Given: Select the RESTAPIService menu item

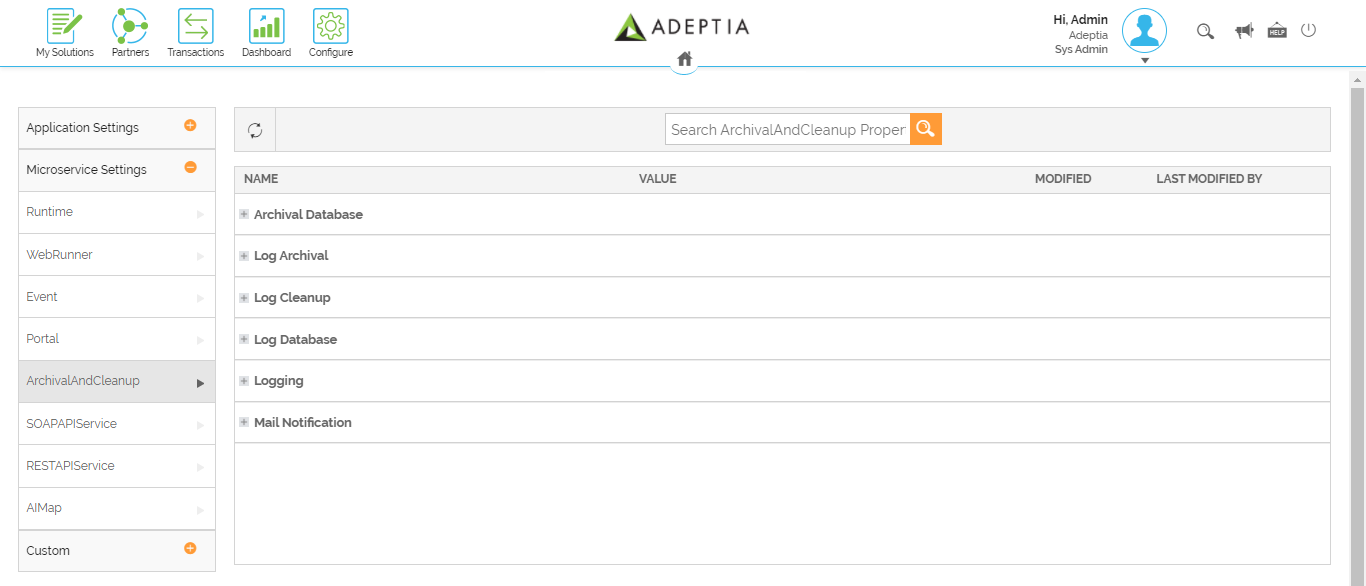Looking at the screenshot, I should 117,466.
